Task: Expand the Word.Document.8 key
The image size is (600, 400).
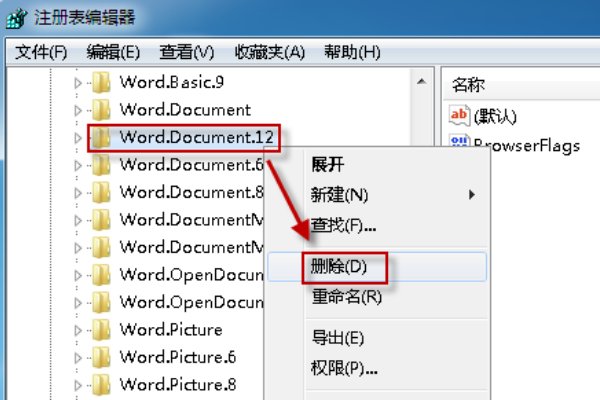Action: (78, 193)
